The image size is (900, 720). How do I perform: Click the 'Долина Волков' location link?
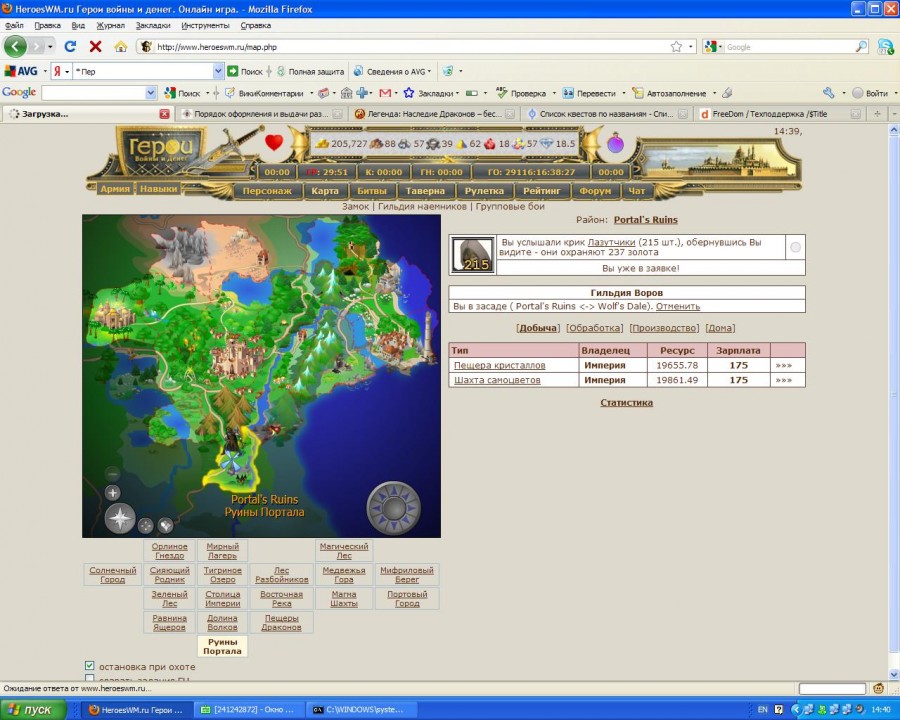[222, 622]
